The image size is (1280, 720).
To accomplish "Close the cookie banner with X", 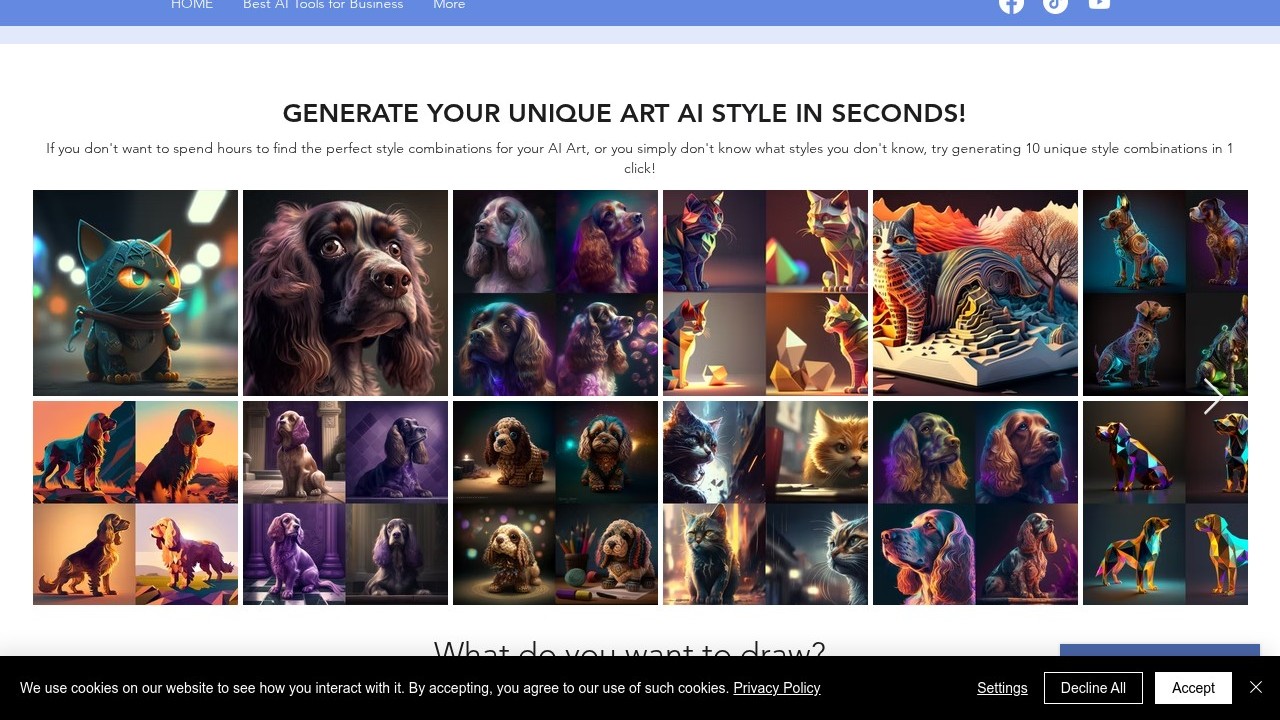I will click(1256, 687).
